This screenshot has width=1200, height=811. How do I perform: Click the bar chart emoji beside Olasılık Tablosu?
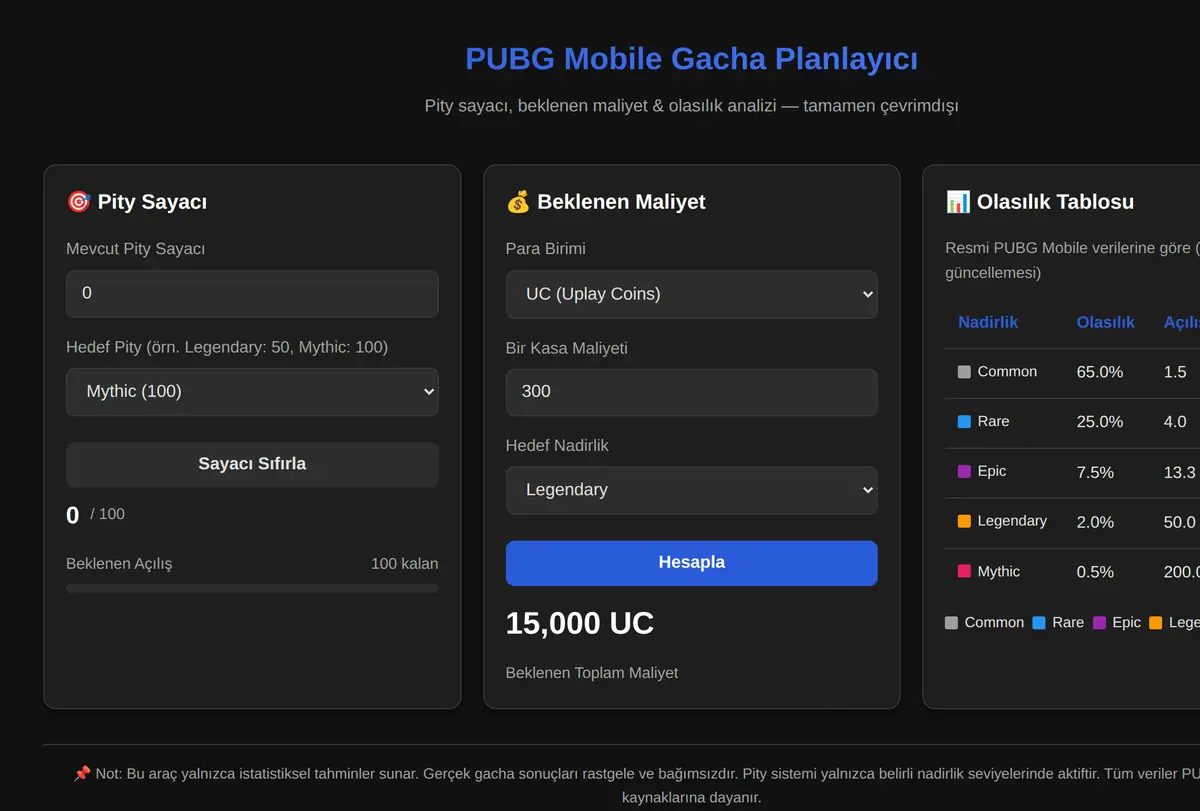tap(958, 202)
